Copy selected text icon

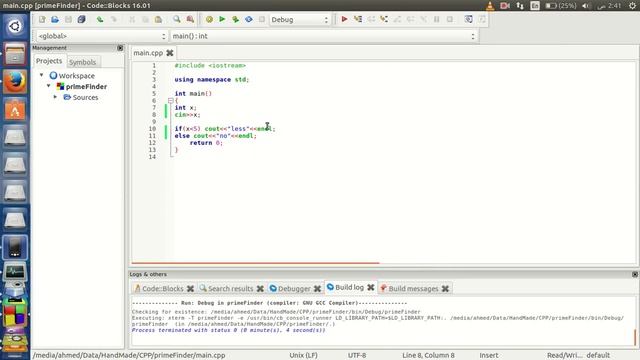[145, 19]
